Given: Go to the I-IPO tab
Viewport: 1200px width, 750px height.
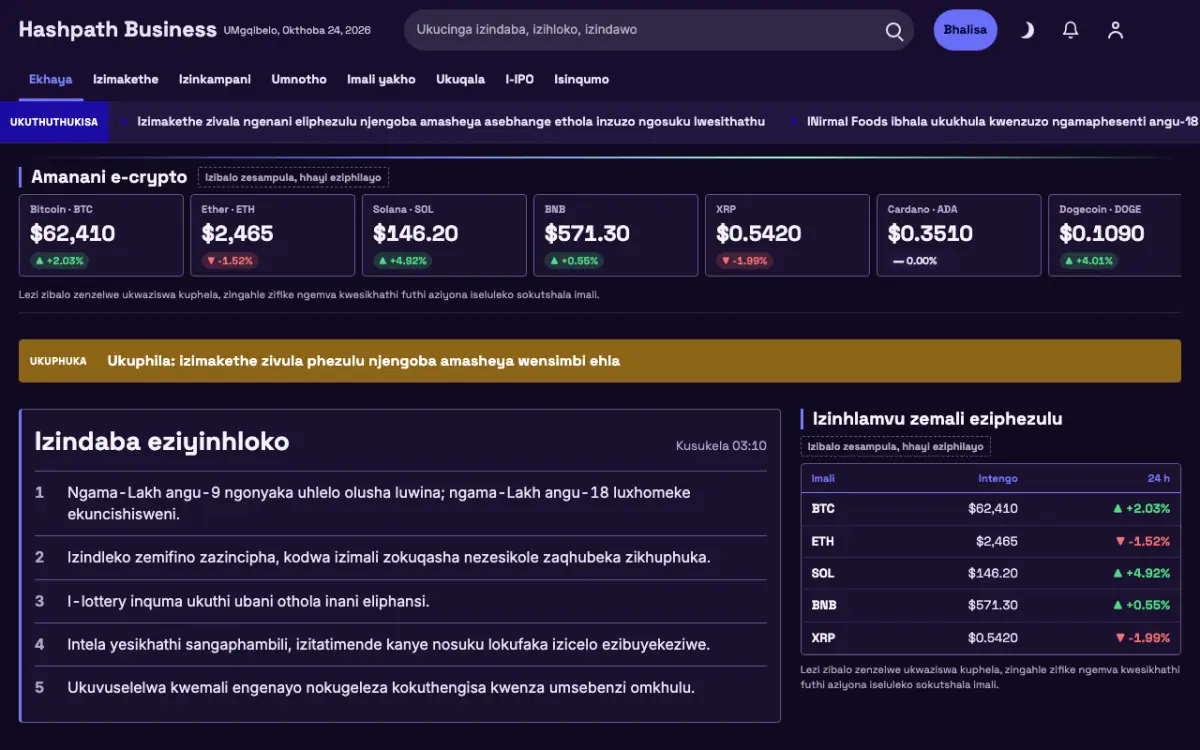Looking at the screenshot, I should click(520, 79).
